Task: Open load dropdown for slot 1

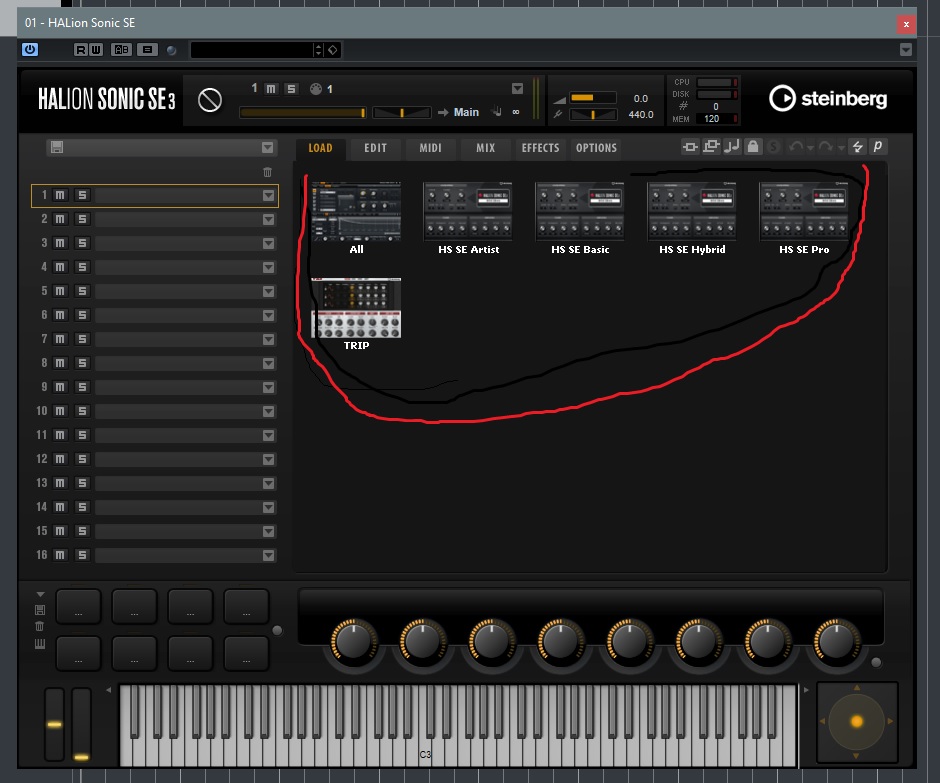Action: point(268,195)
